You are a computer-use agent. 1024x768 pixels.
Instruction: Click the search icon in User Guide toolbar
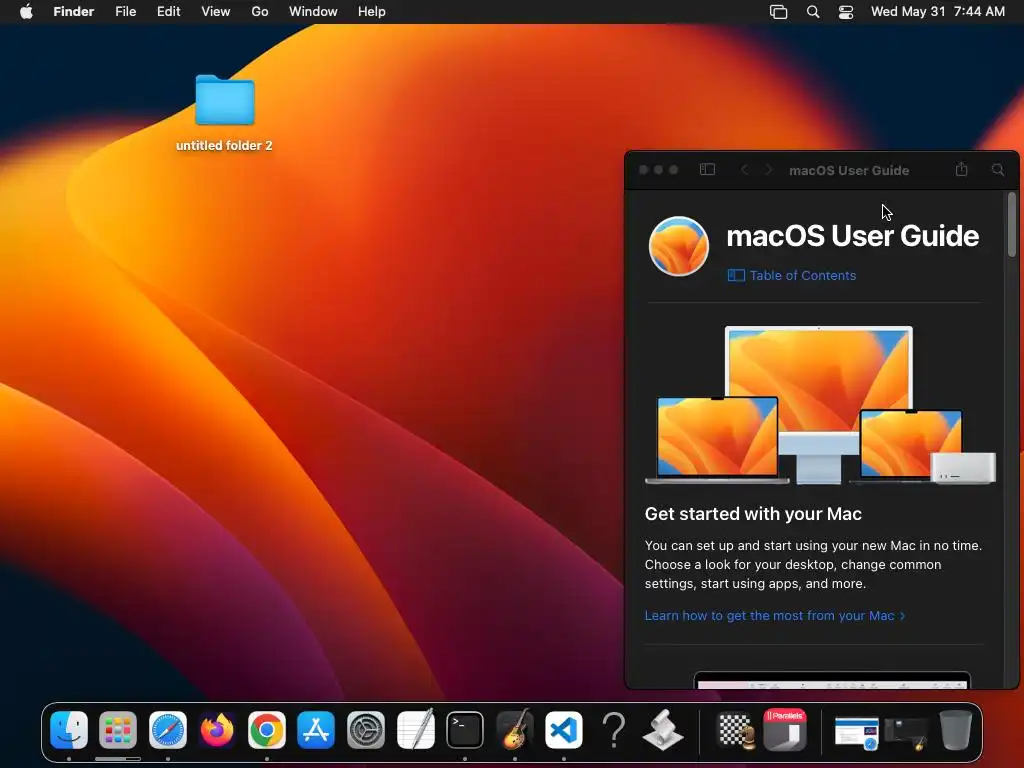[x=998, y=170]
